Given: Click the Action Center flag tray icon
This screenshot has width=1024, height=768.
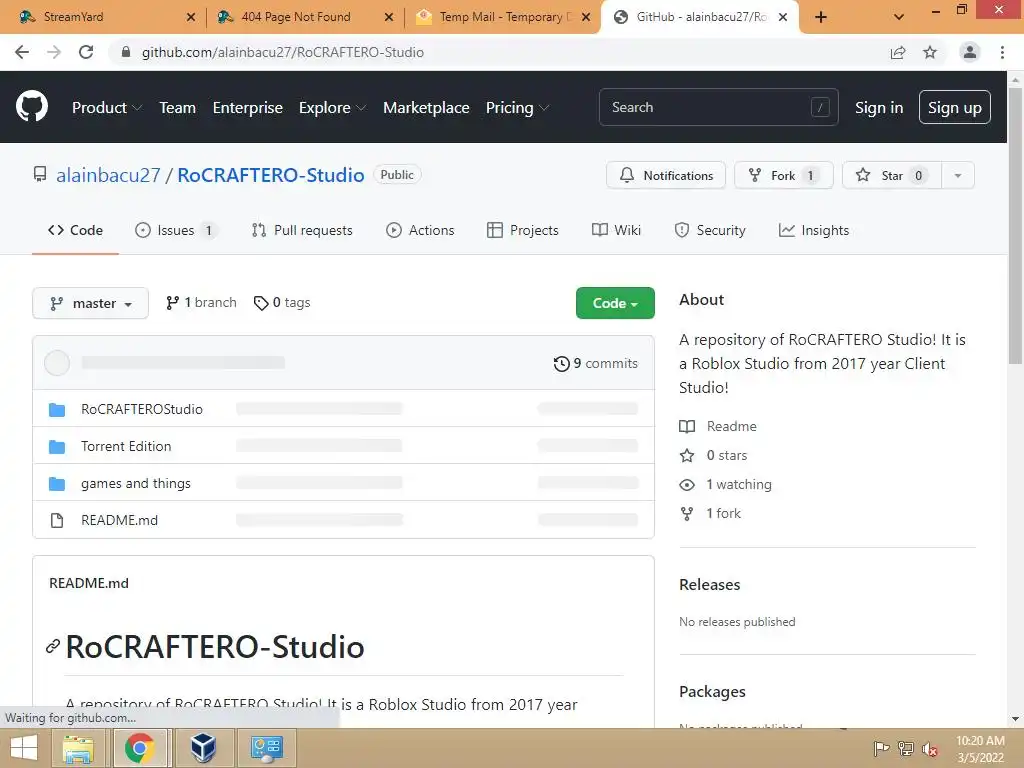Looking at the screenshot, I should (881, 749).
